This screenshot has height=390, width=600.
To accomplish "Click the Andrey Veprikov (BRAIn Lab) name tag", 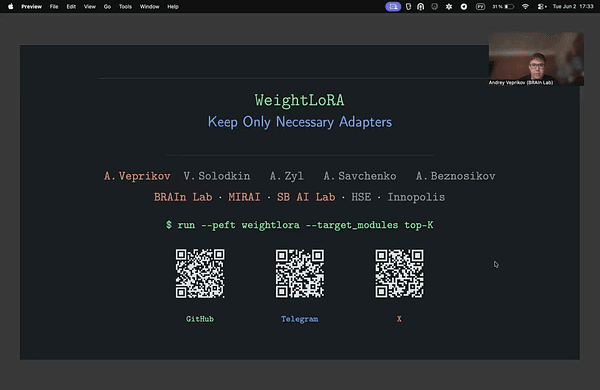I will [x=521, y=82].
